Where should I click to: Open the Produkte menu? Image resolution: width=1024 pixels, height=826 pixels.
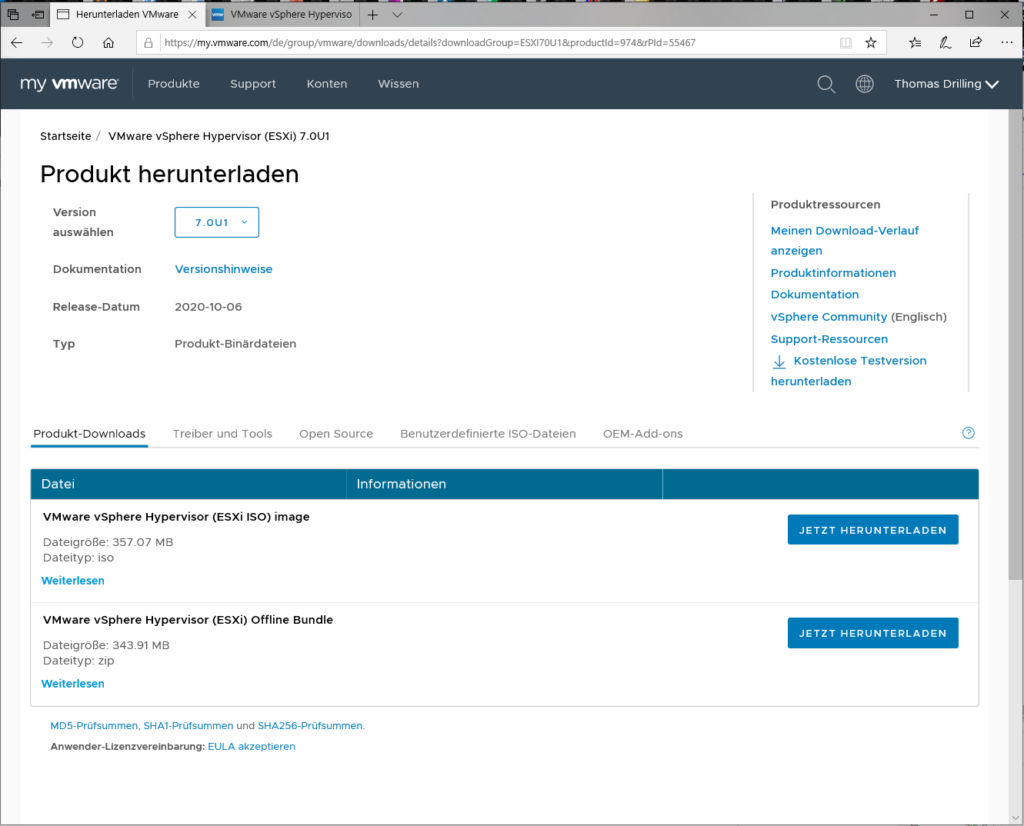(x=174, y=84)
